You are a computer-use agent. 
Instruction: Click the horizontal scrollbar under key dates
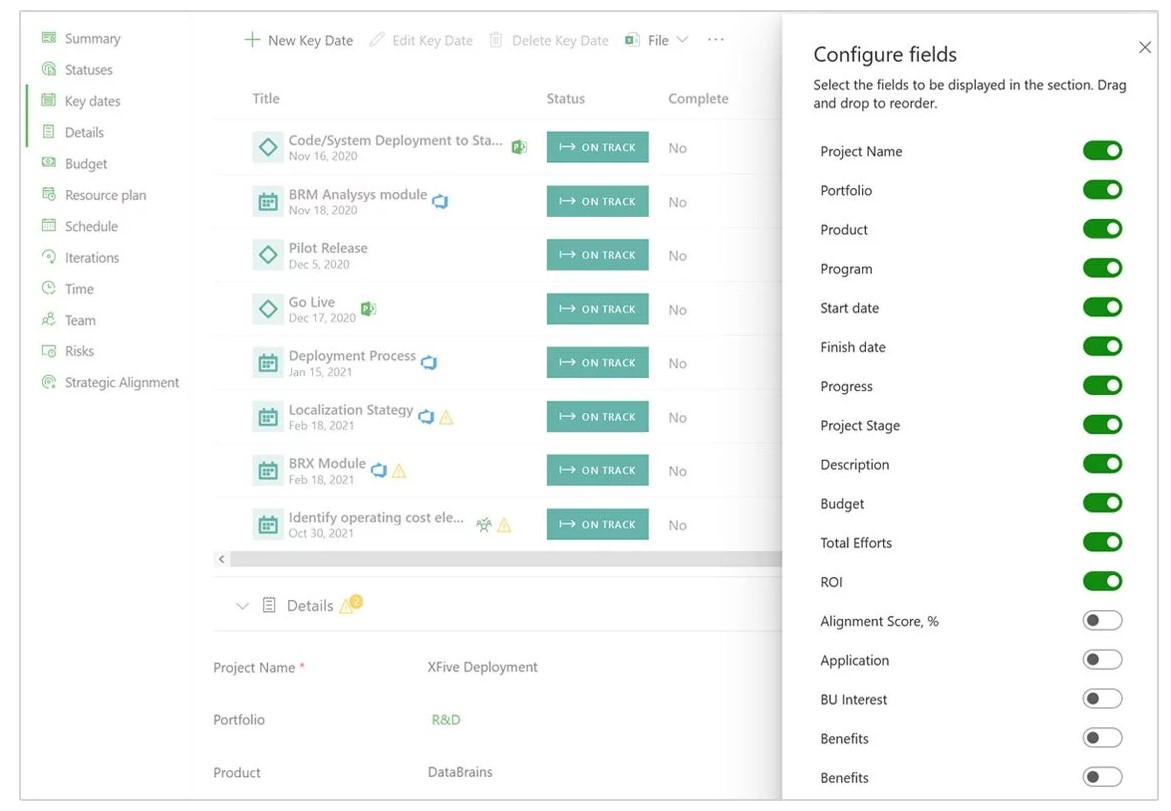500,559
